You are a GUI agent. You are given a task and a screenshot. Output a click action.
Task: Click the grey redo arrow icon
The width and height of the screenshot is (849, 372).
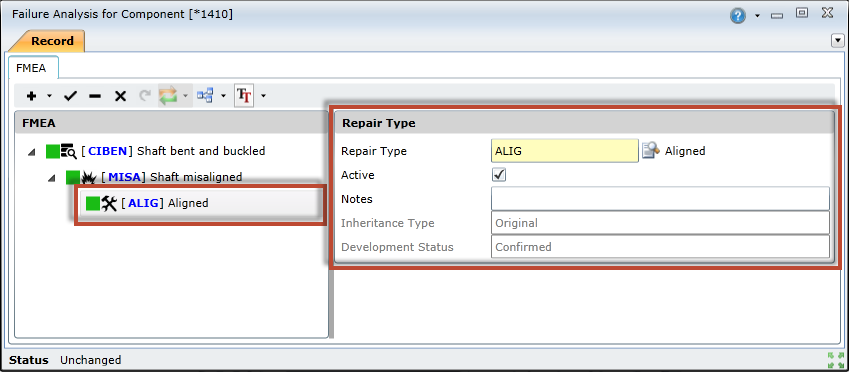click(x=145, y=96)
